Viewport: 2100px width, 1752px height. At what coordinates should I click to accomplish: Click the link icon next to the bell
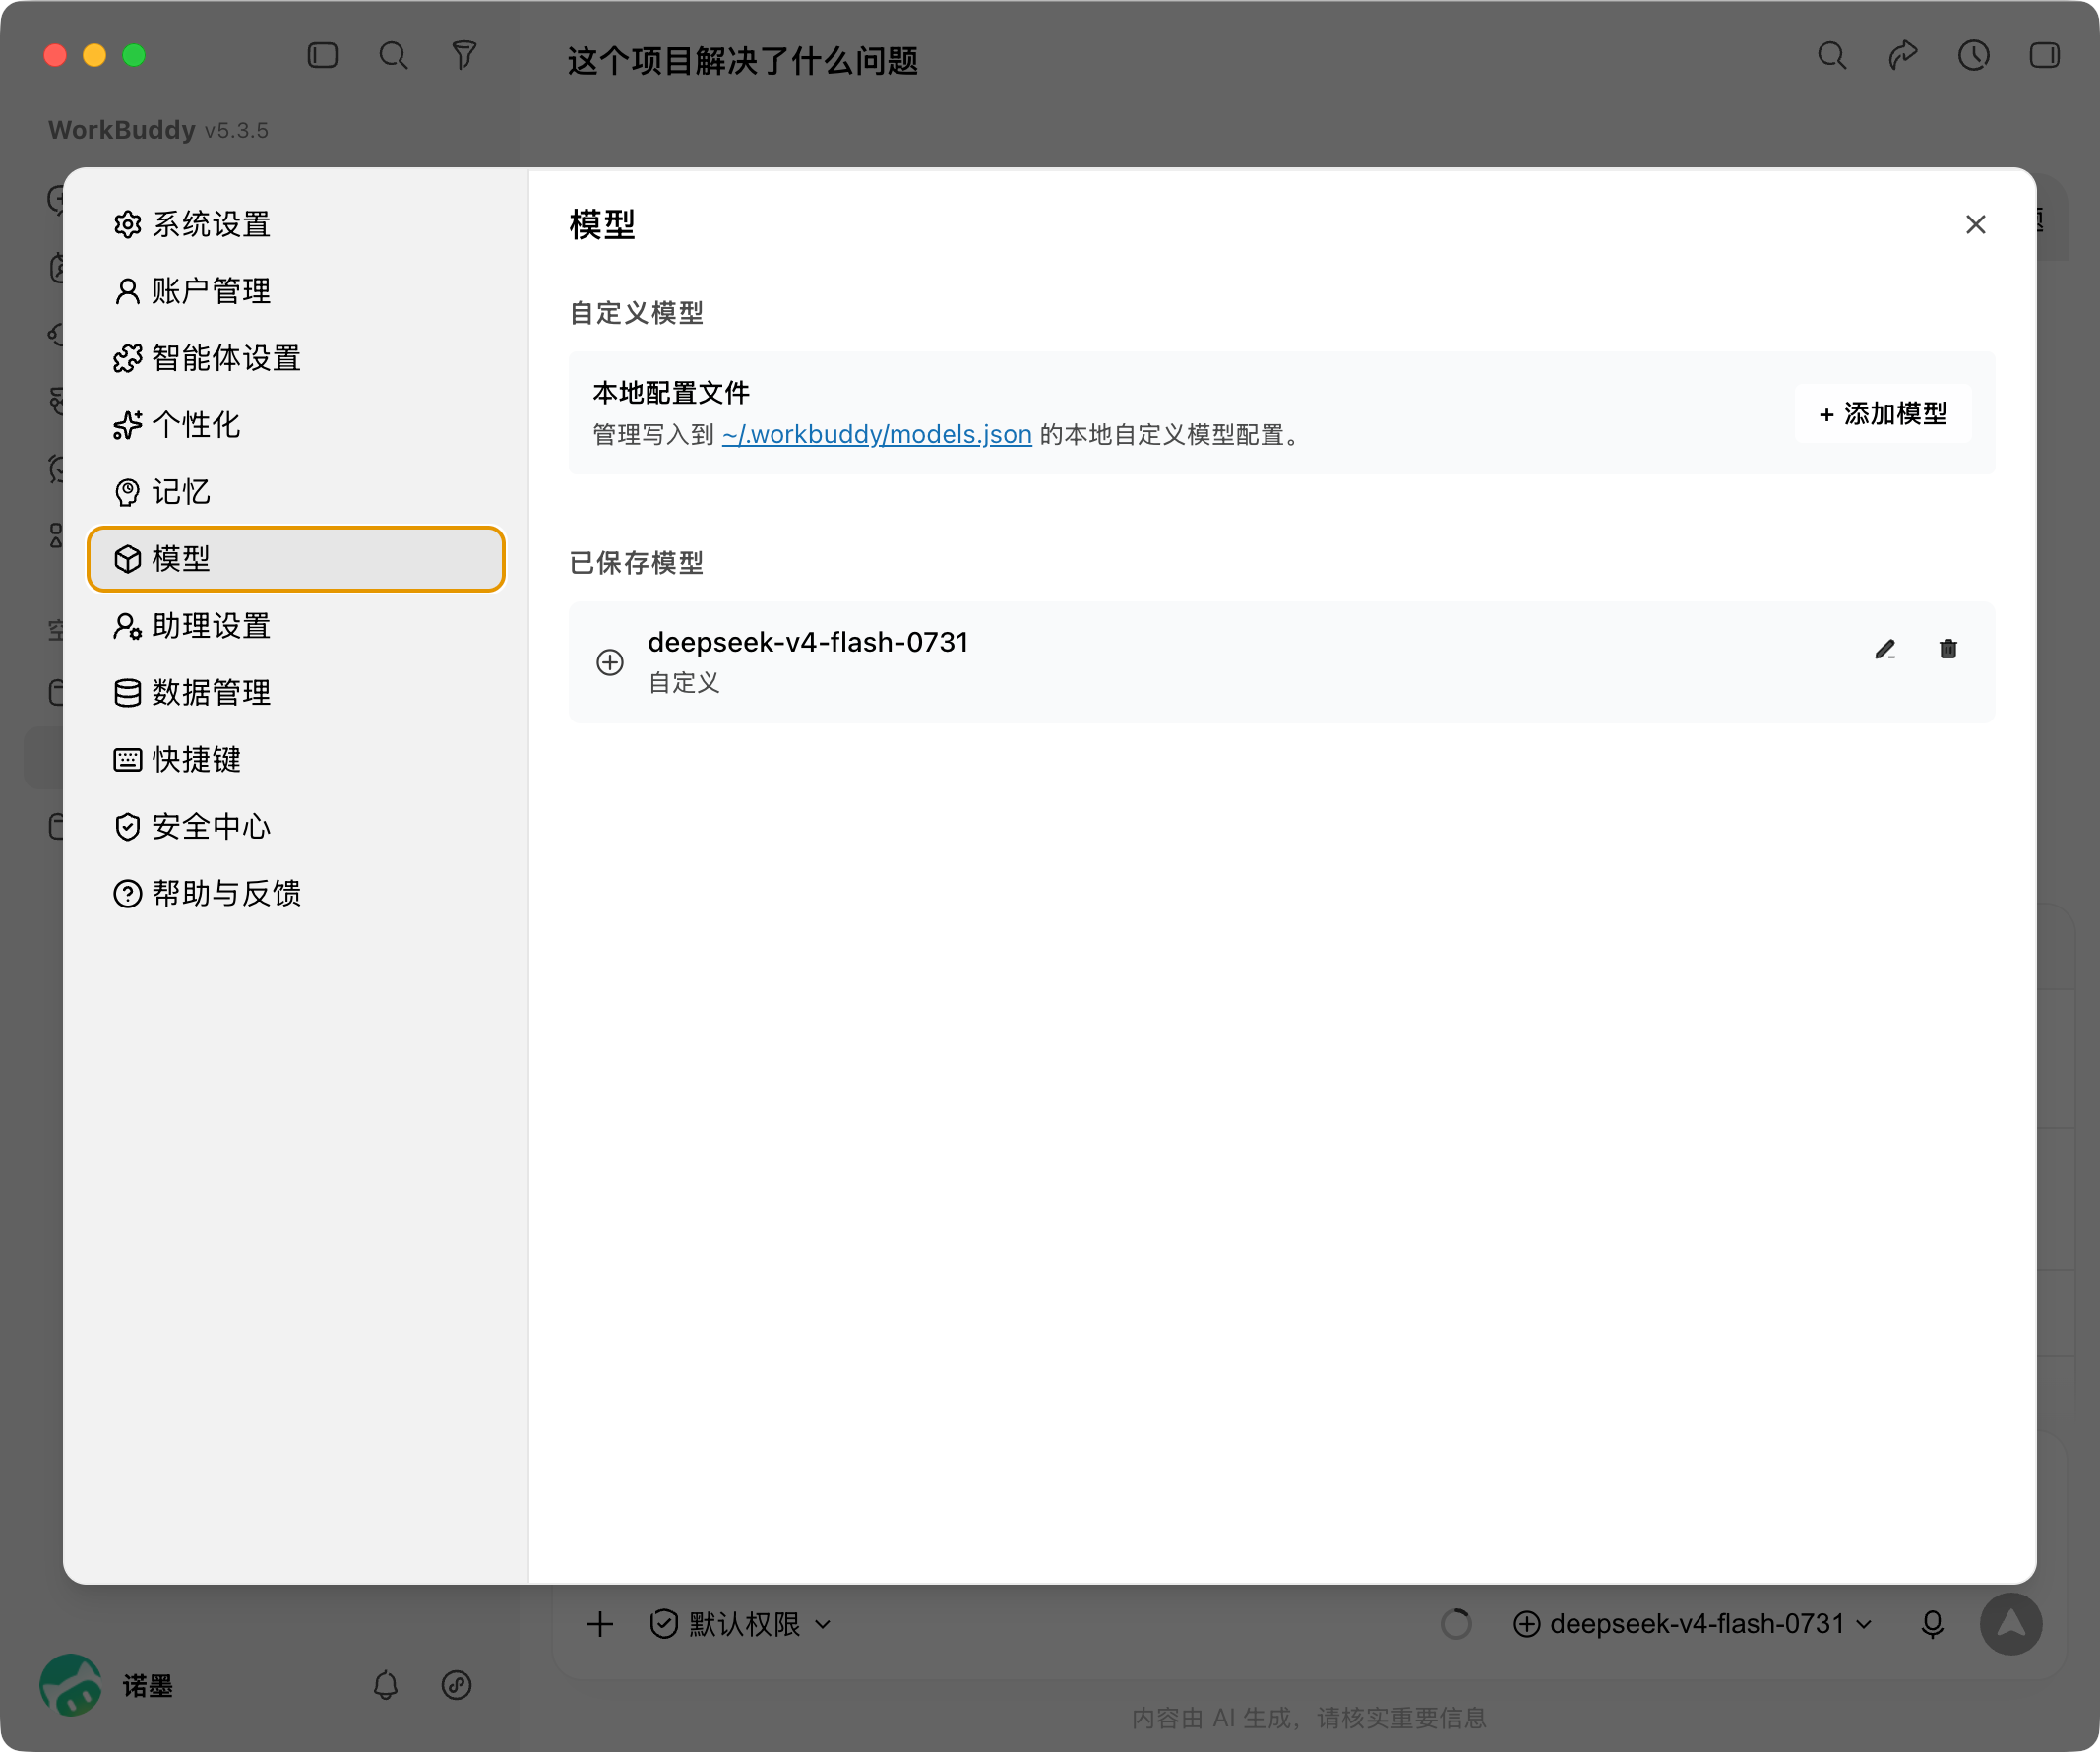[457, 1686]
